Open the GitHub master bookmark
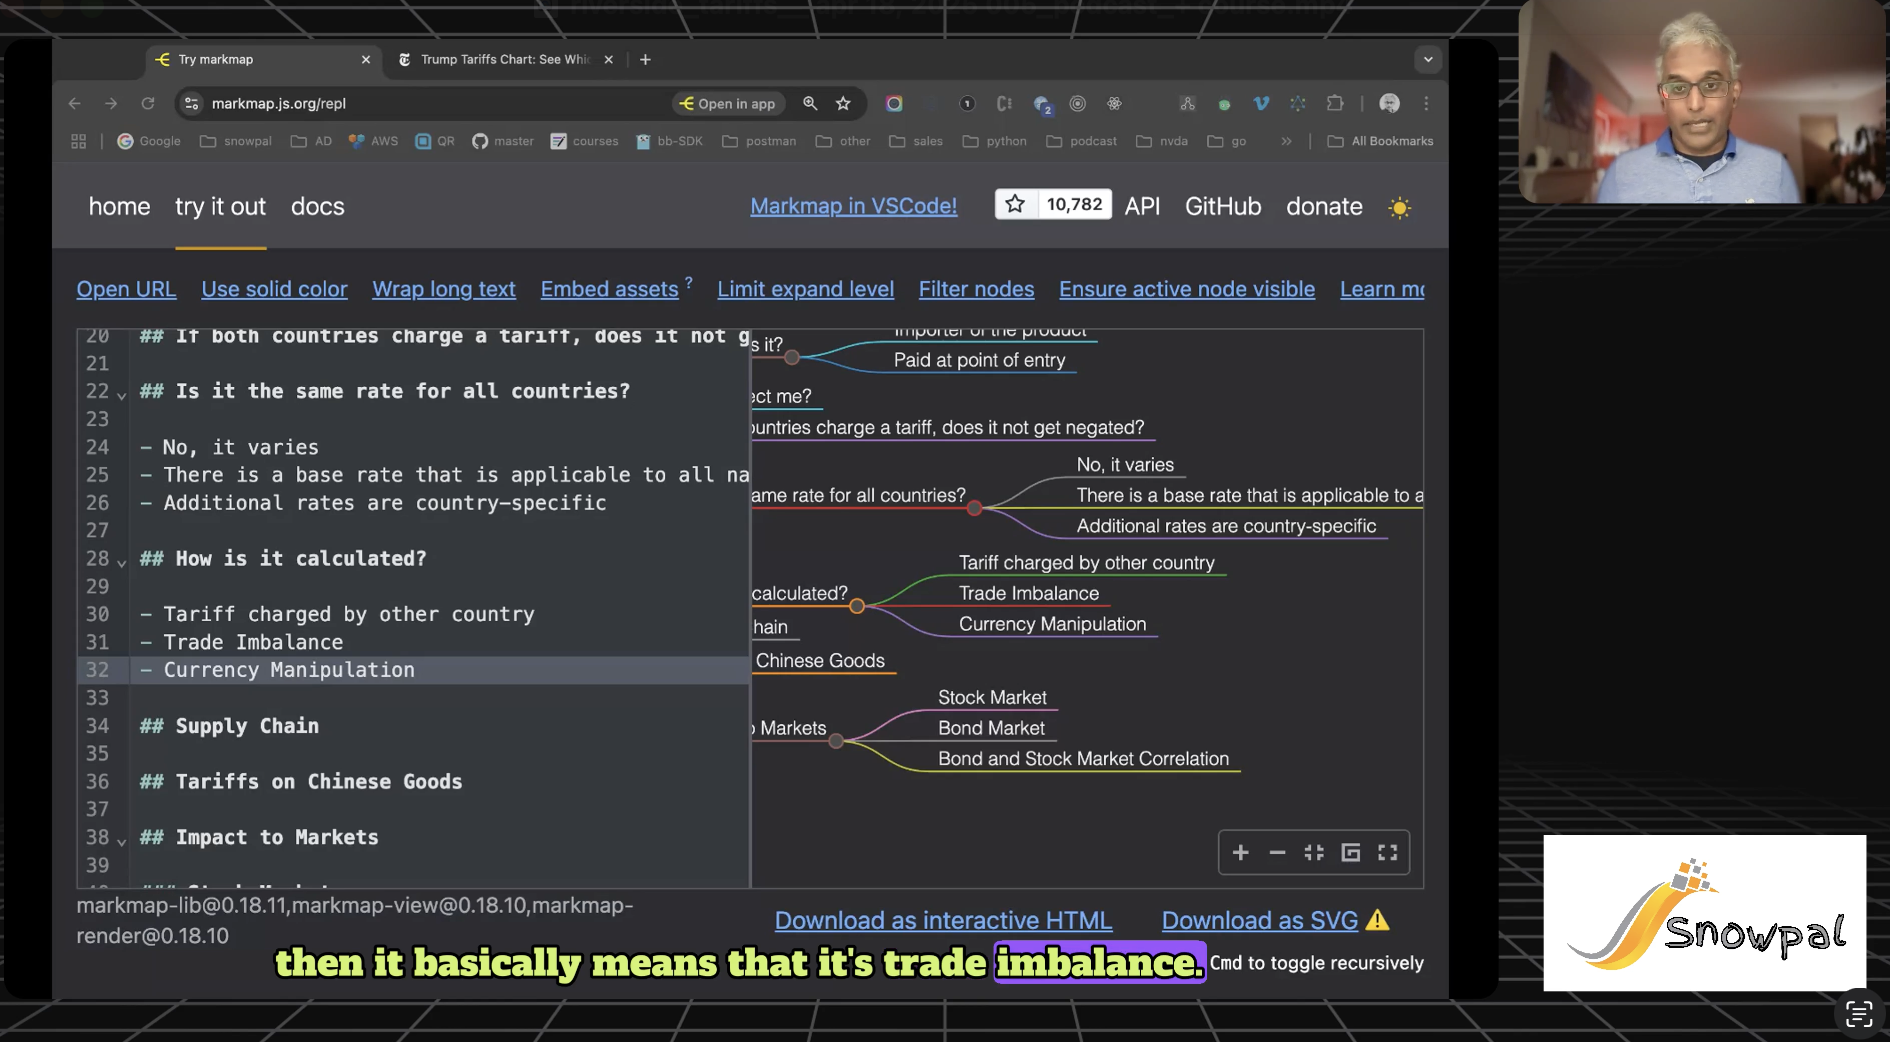Viewport: 1890px width, 1042px height. click(503, 141)
